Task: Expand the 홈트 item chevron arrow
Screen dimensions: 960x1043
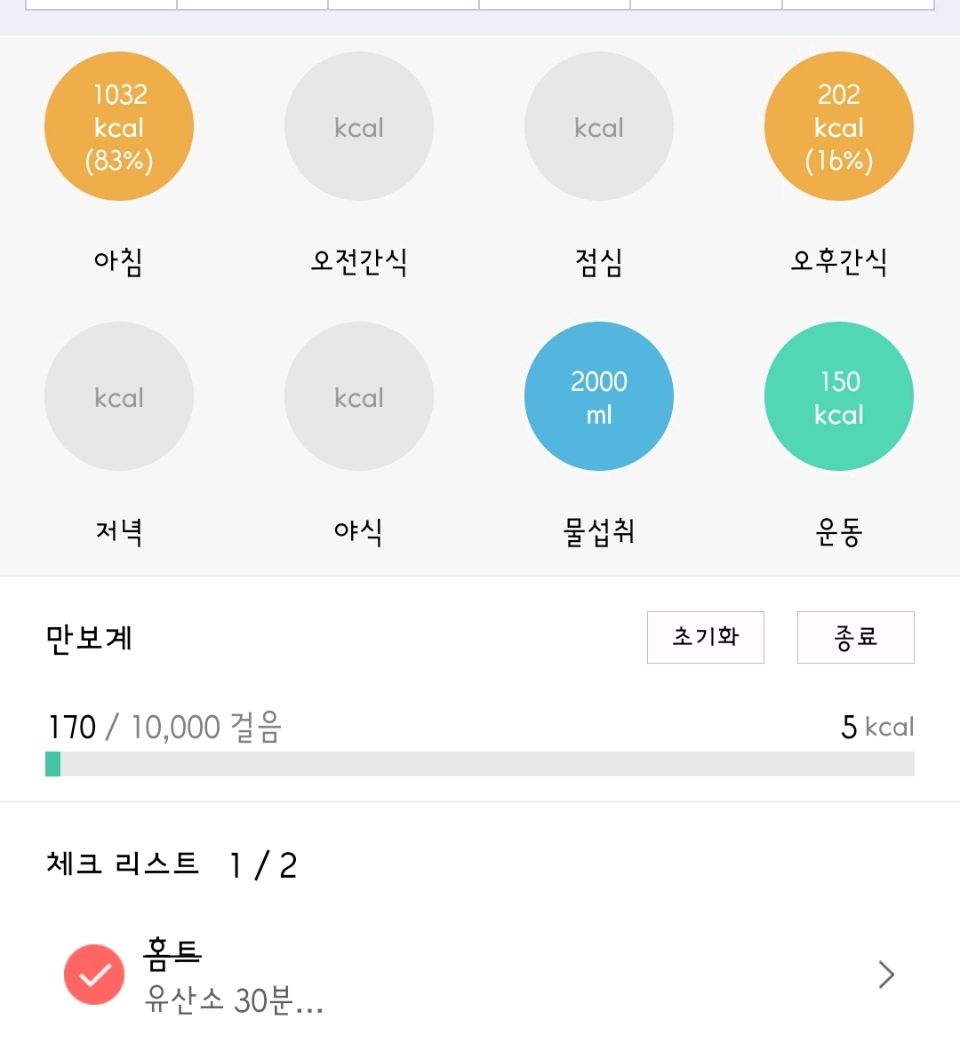Action: 886,975
